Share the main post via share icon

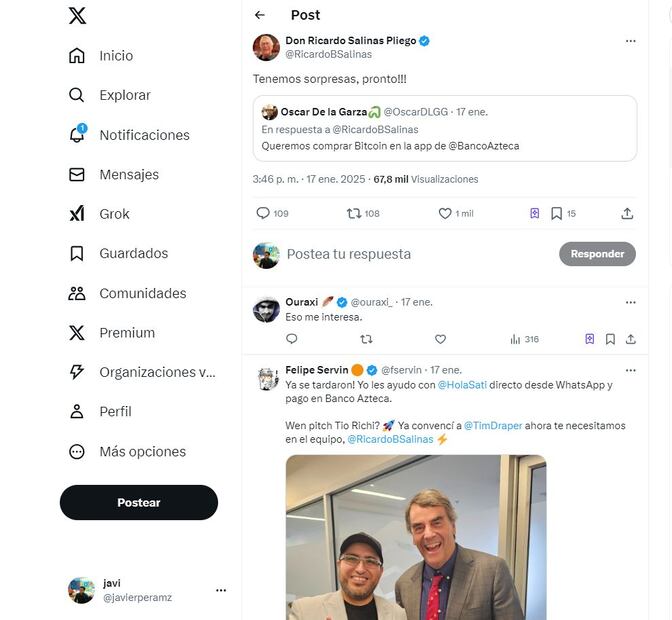(x=627, y=213)
